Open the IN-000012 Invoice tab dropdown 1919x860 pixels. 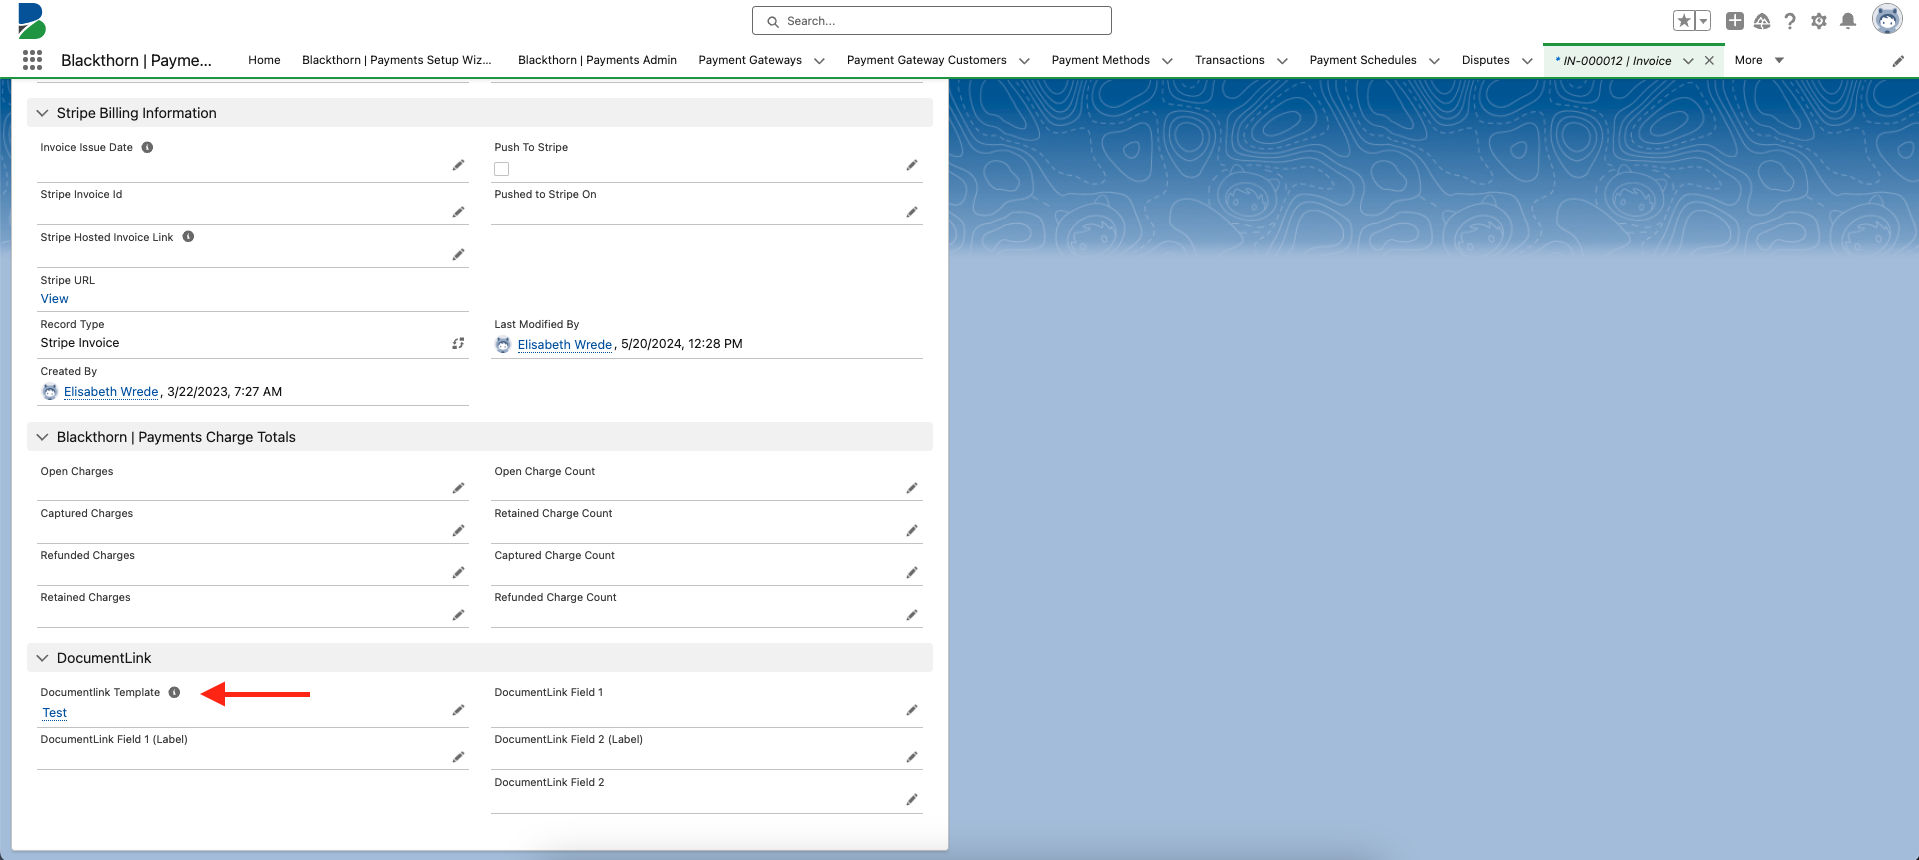pyautogui.click(x=1688, y=61)
